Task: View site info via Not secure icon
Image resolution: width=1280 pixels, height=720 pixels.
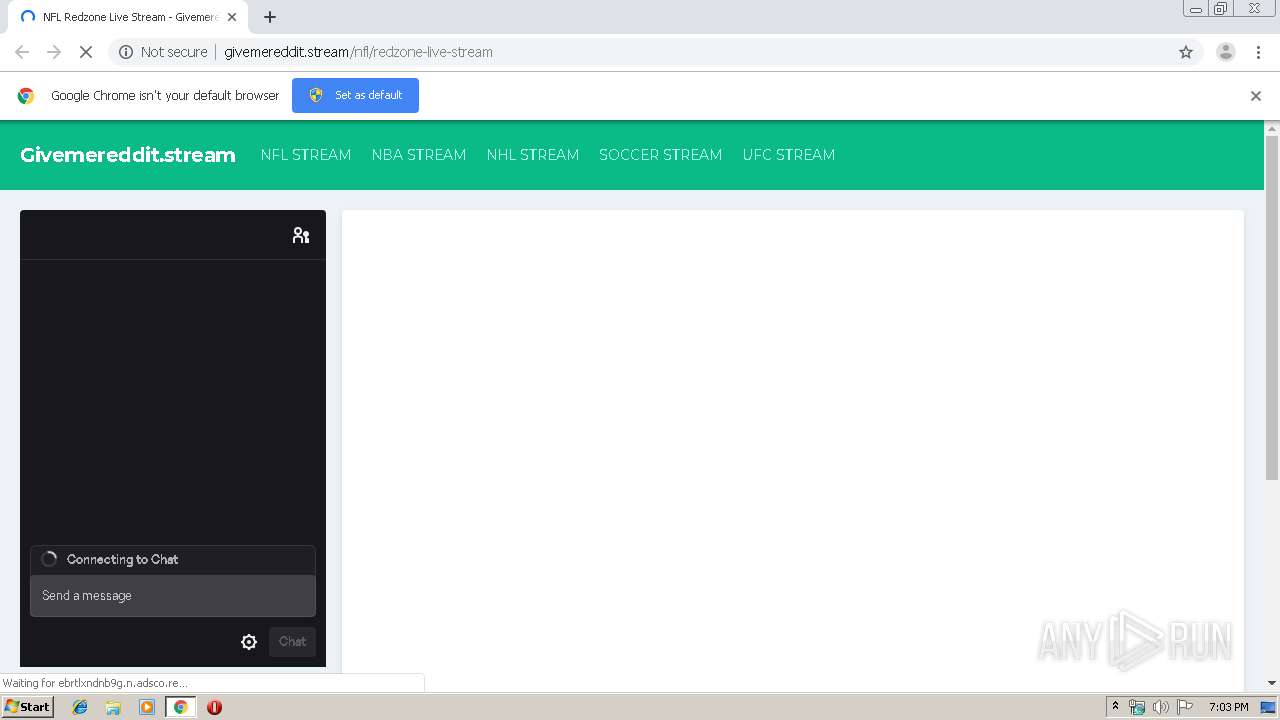Action: 126,52
